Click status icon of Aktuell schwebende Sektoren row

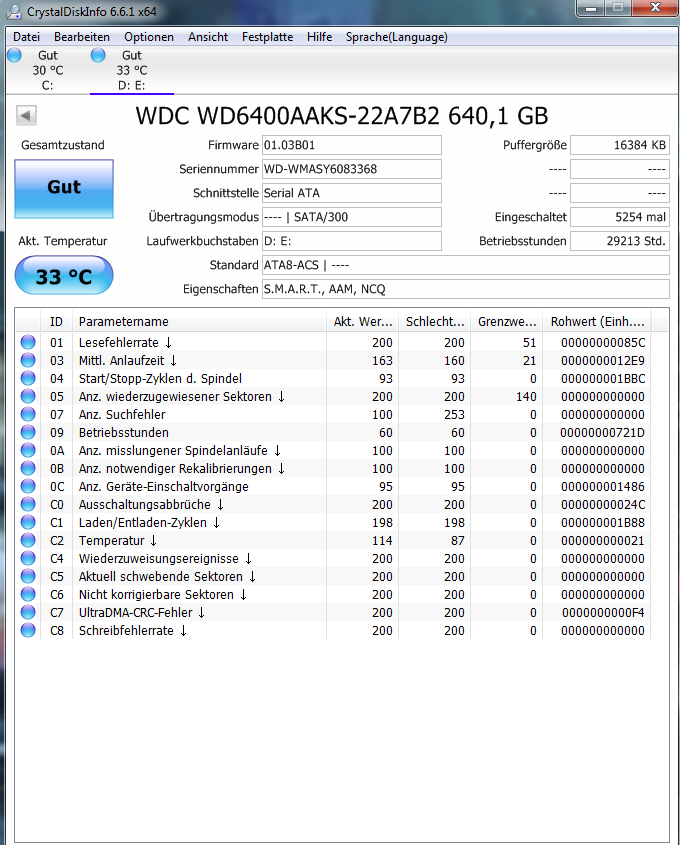point(28,576)
